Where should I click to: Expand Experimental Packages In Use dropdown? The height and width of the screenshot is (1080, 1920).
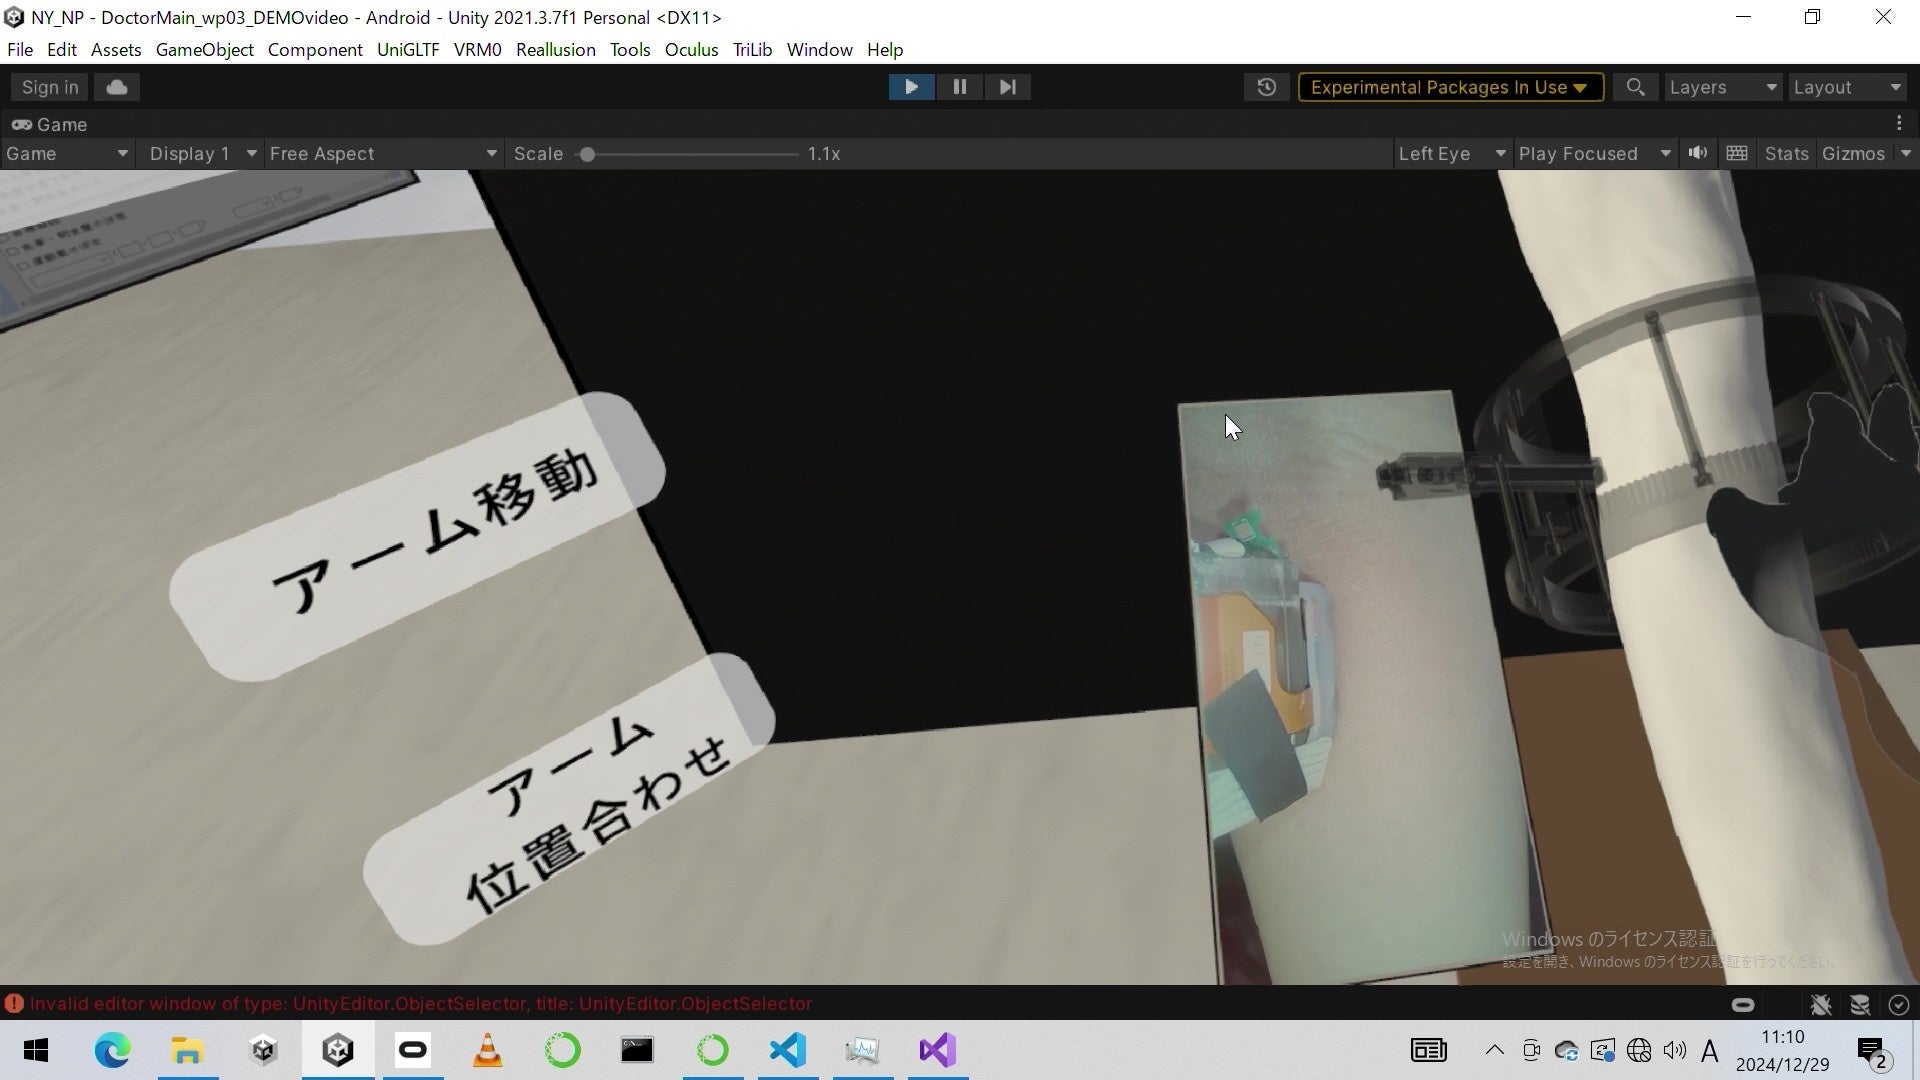point(1450,87)
